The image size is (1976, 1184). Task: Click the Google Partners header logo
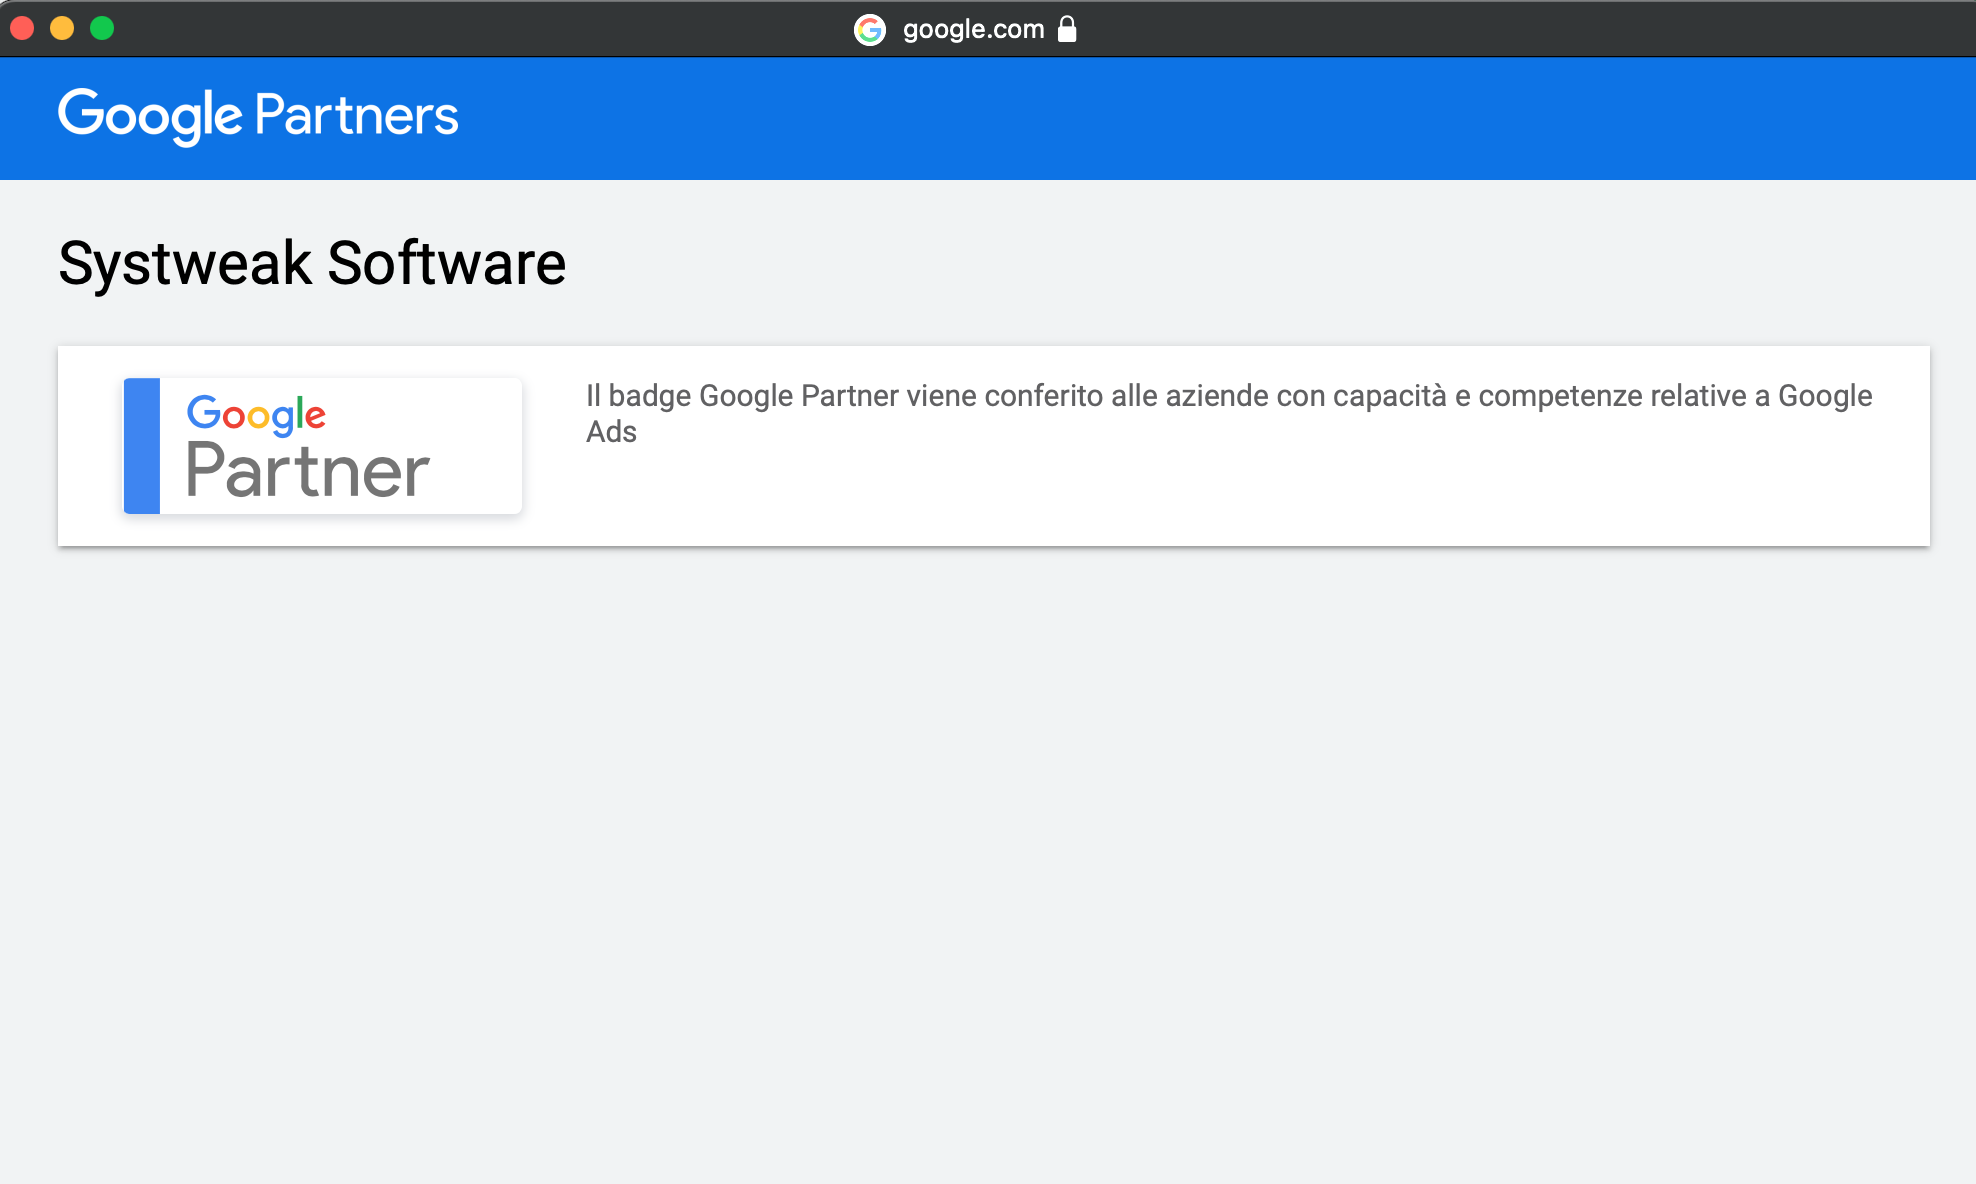pyautogui.click(x=258, y=116)
